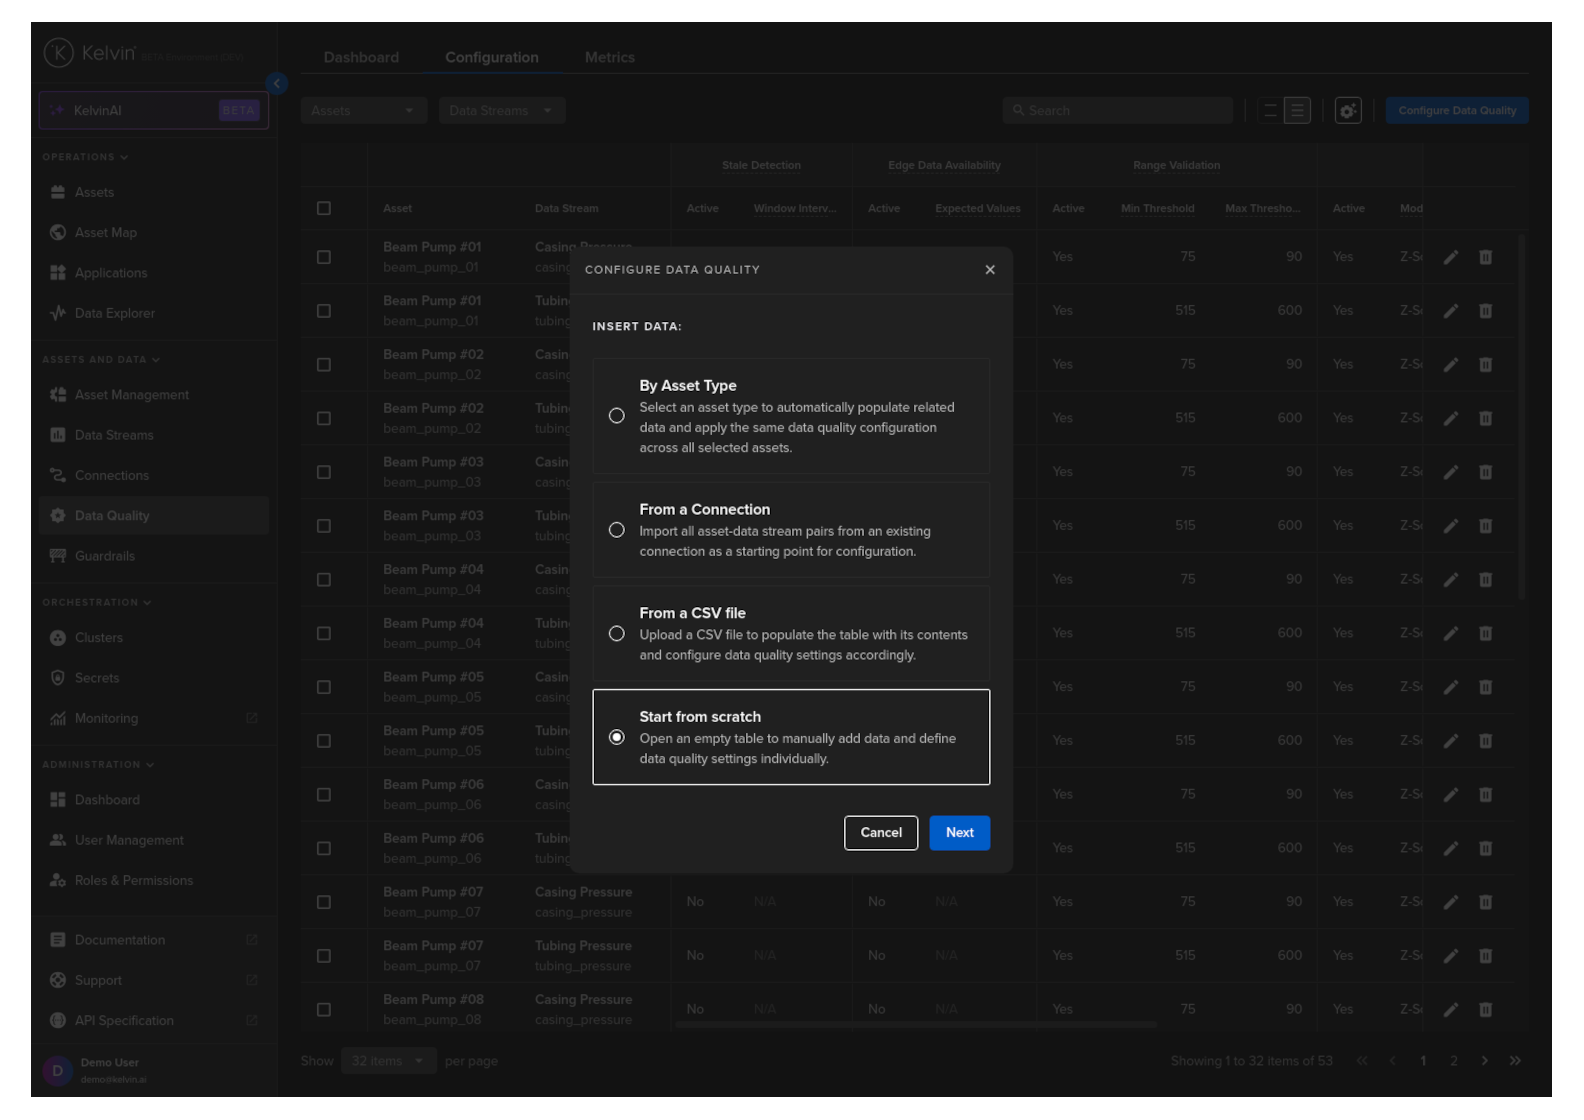Select the By Asset Type option
This screenshot has height=1120, width=1584.
[x=617, y=416]
